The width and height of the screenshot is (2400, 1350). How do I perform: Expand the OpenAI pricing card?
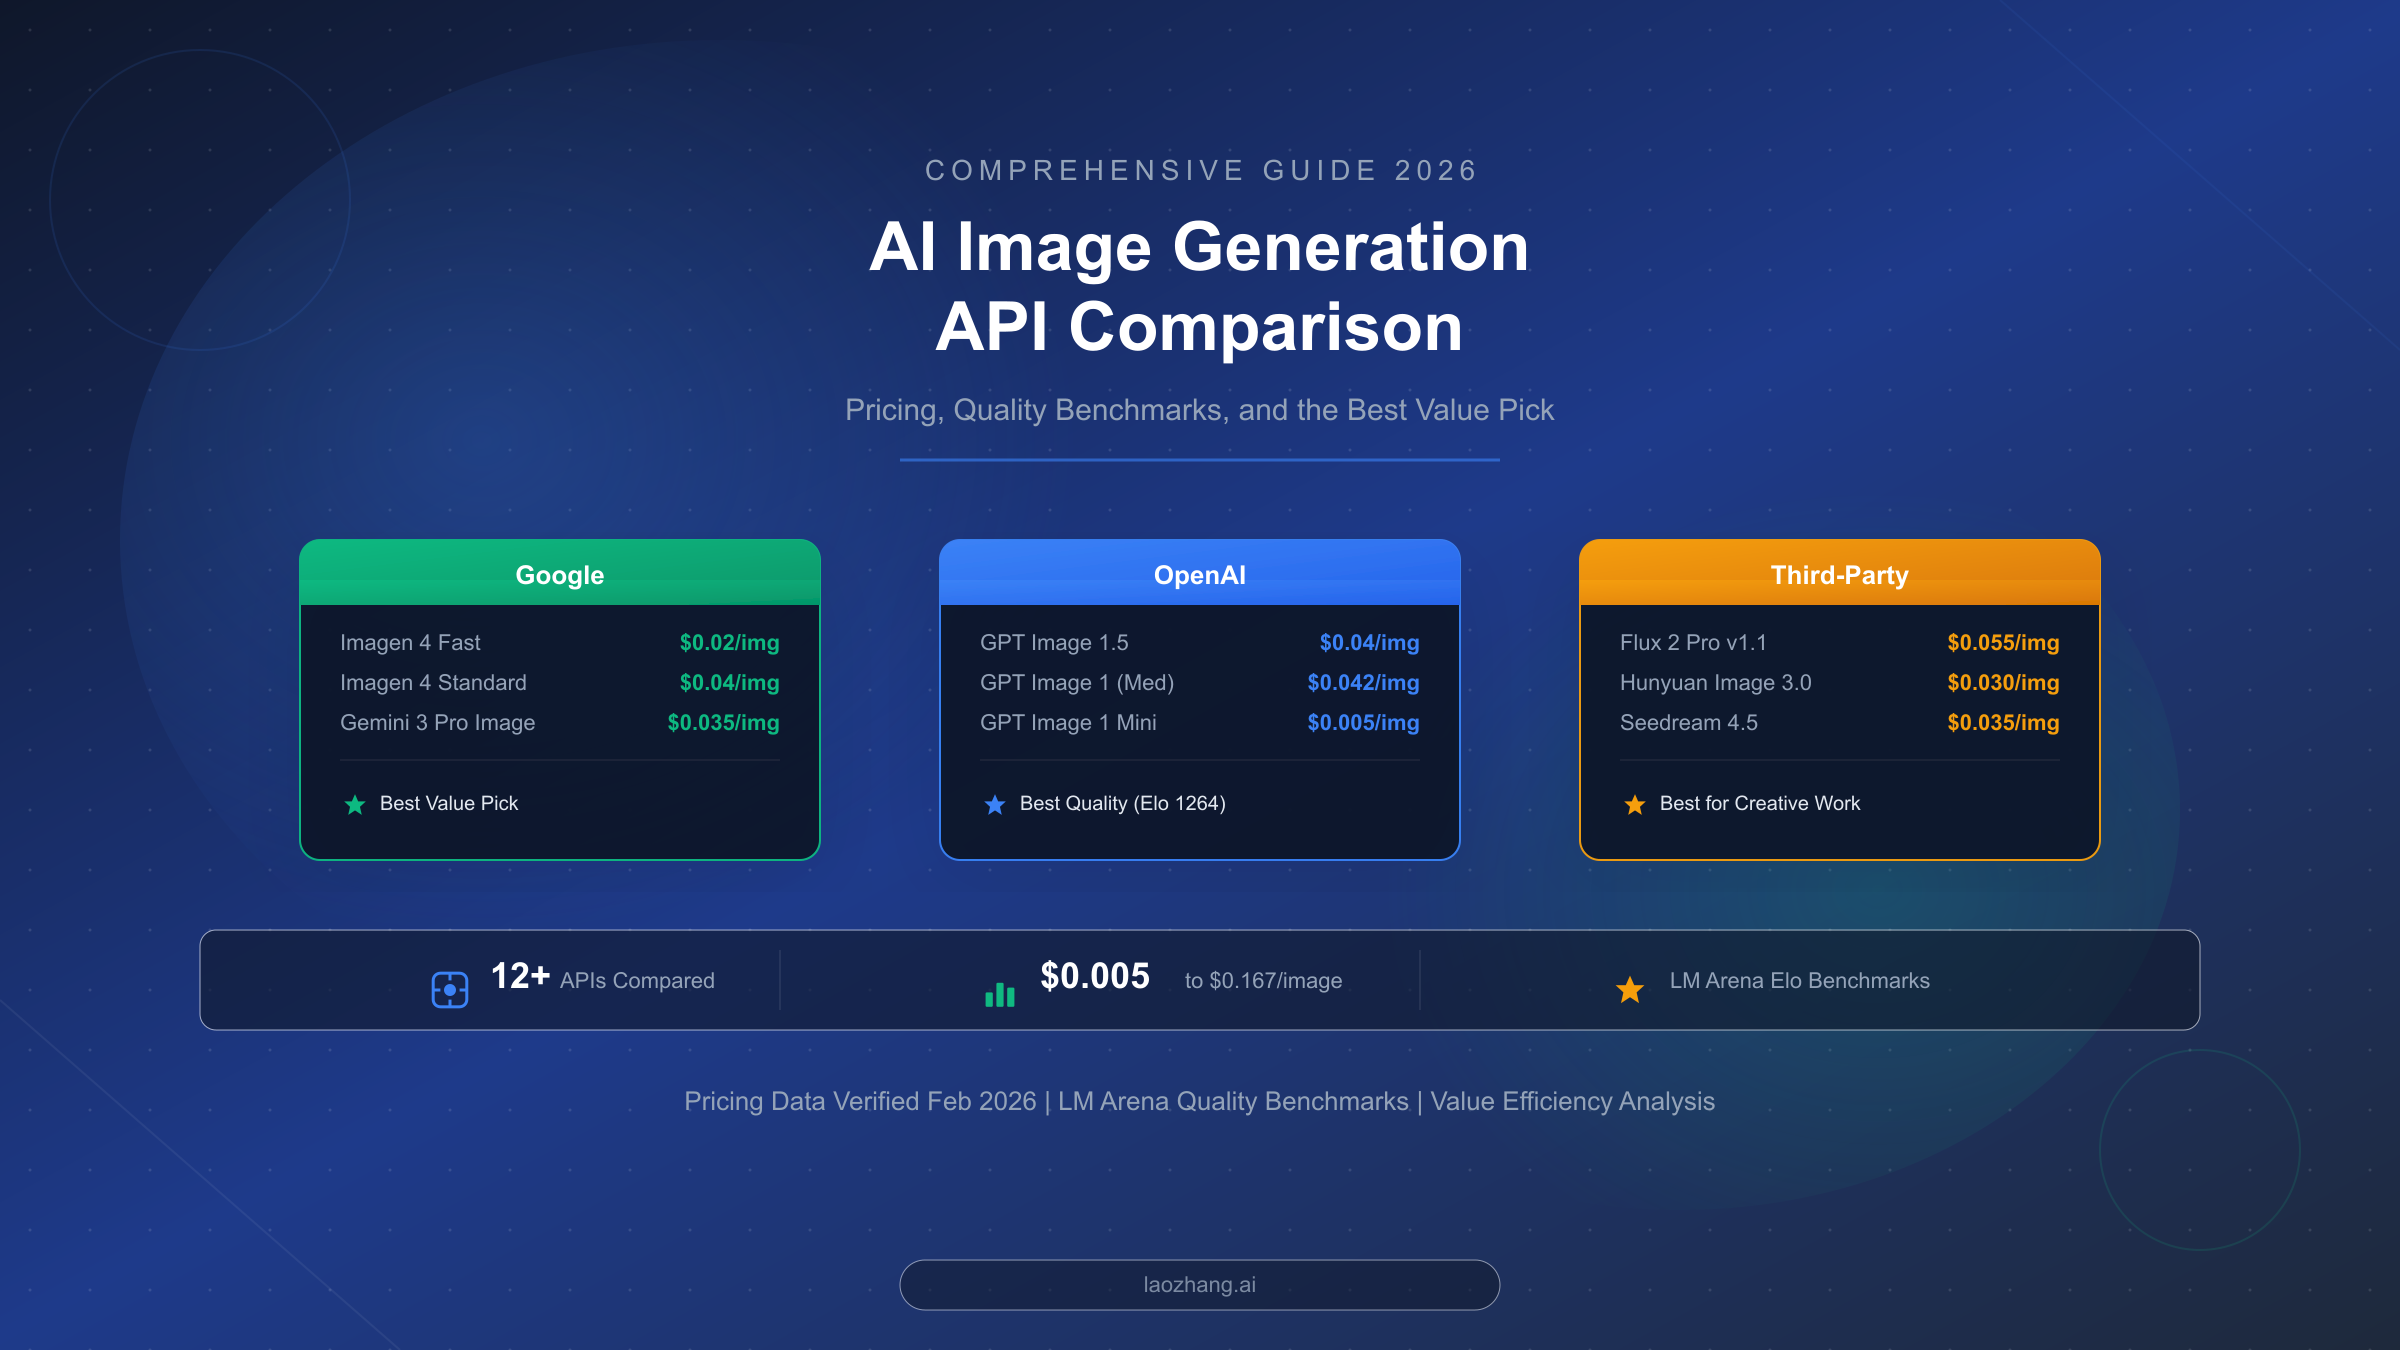click(1199, 700)
